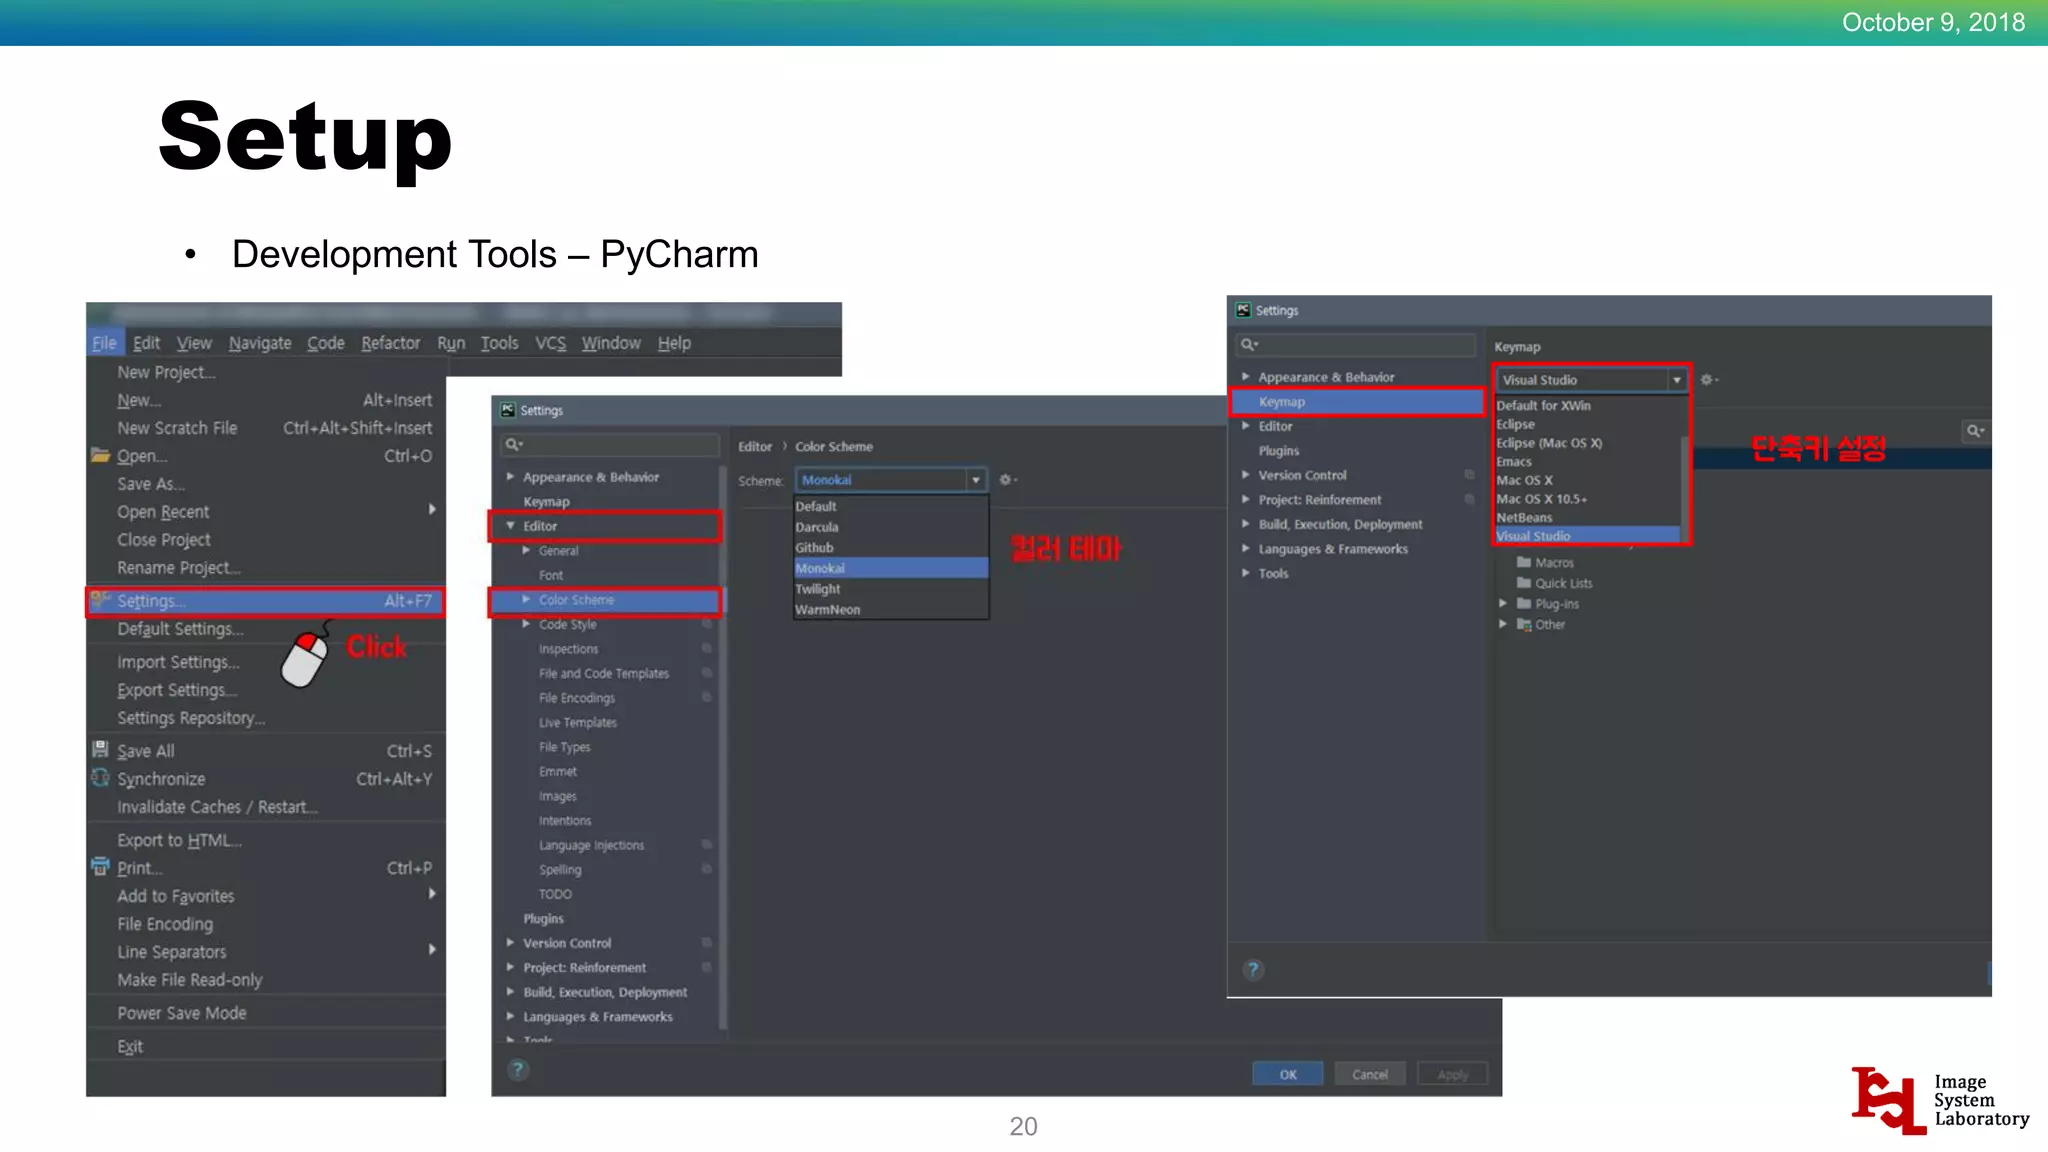Click the Cancel button

[x=1370, y=1074]
